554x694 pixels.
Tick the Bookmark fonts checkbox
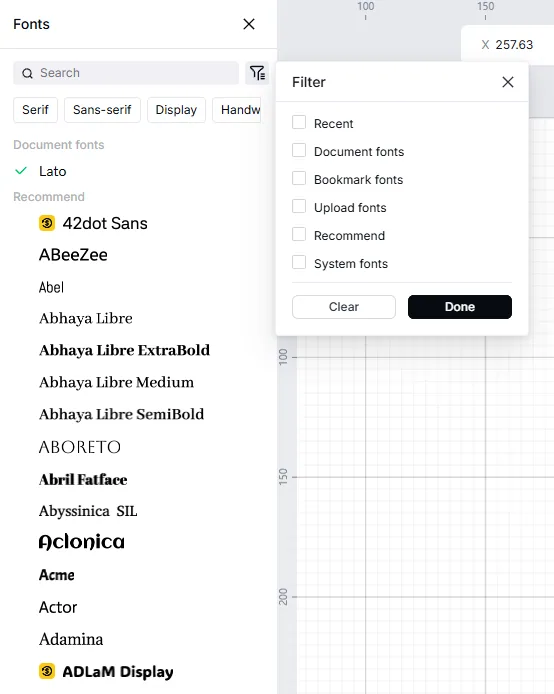coord(299,178)
